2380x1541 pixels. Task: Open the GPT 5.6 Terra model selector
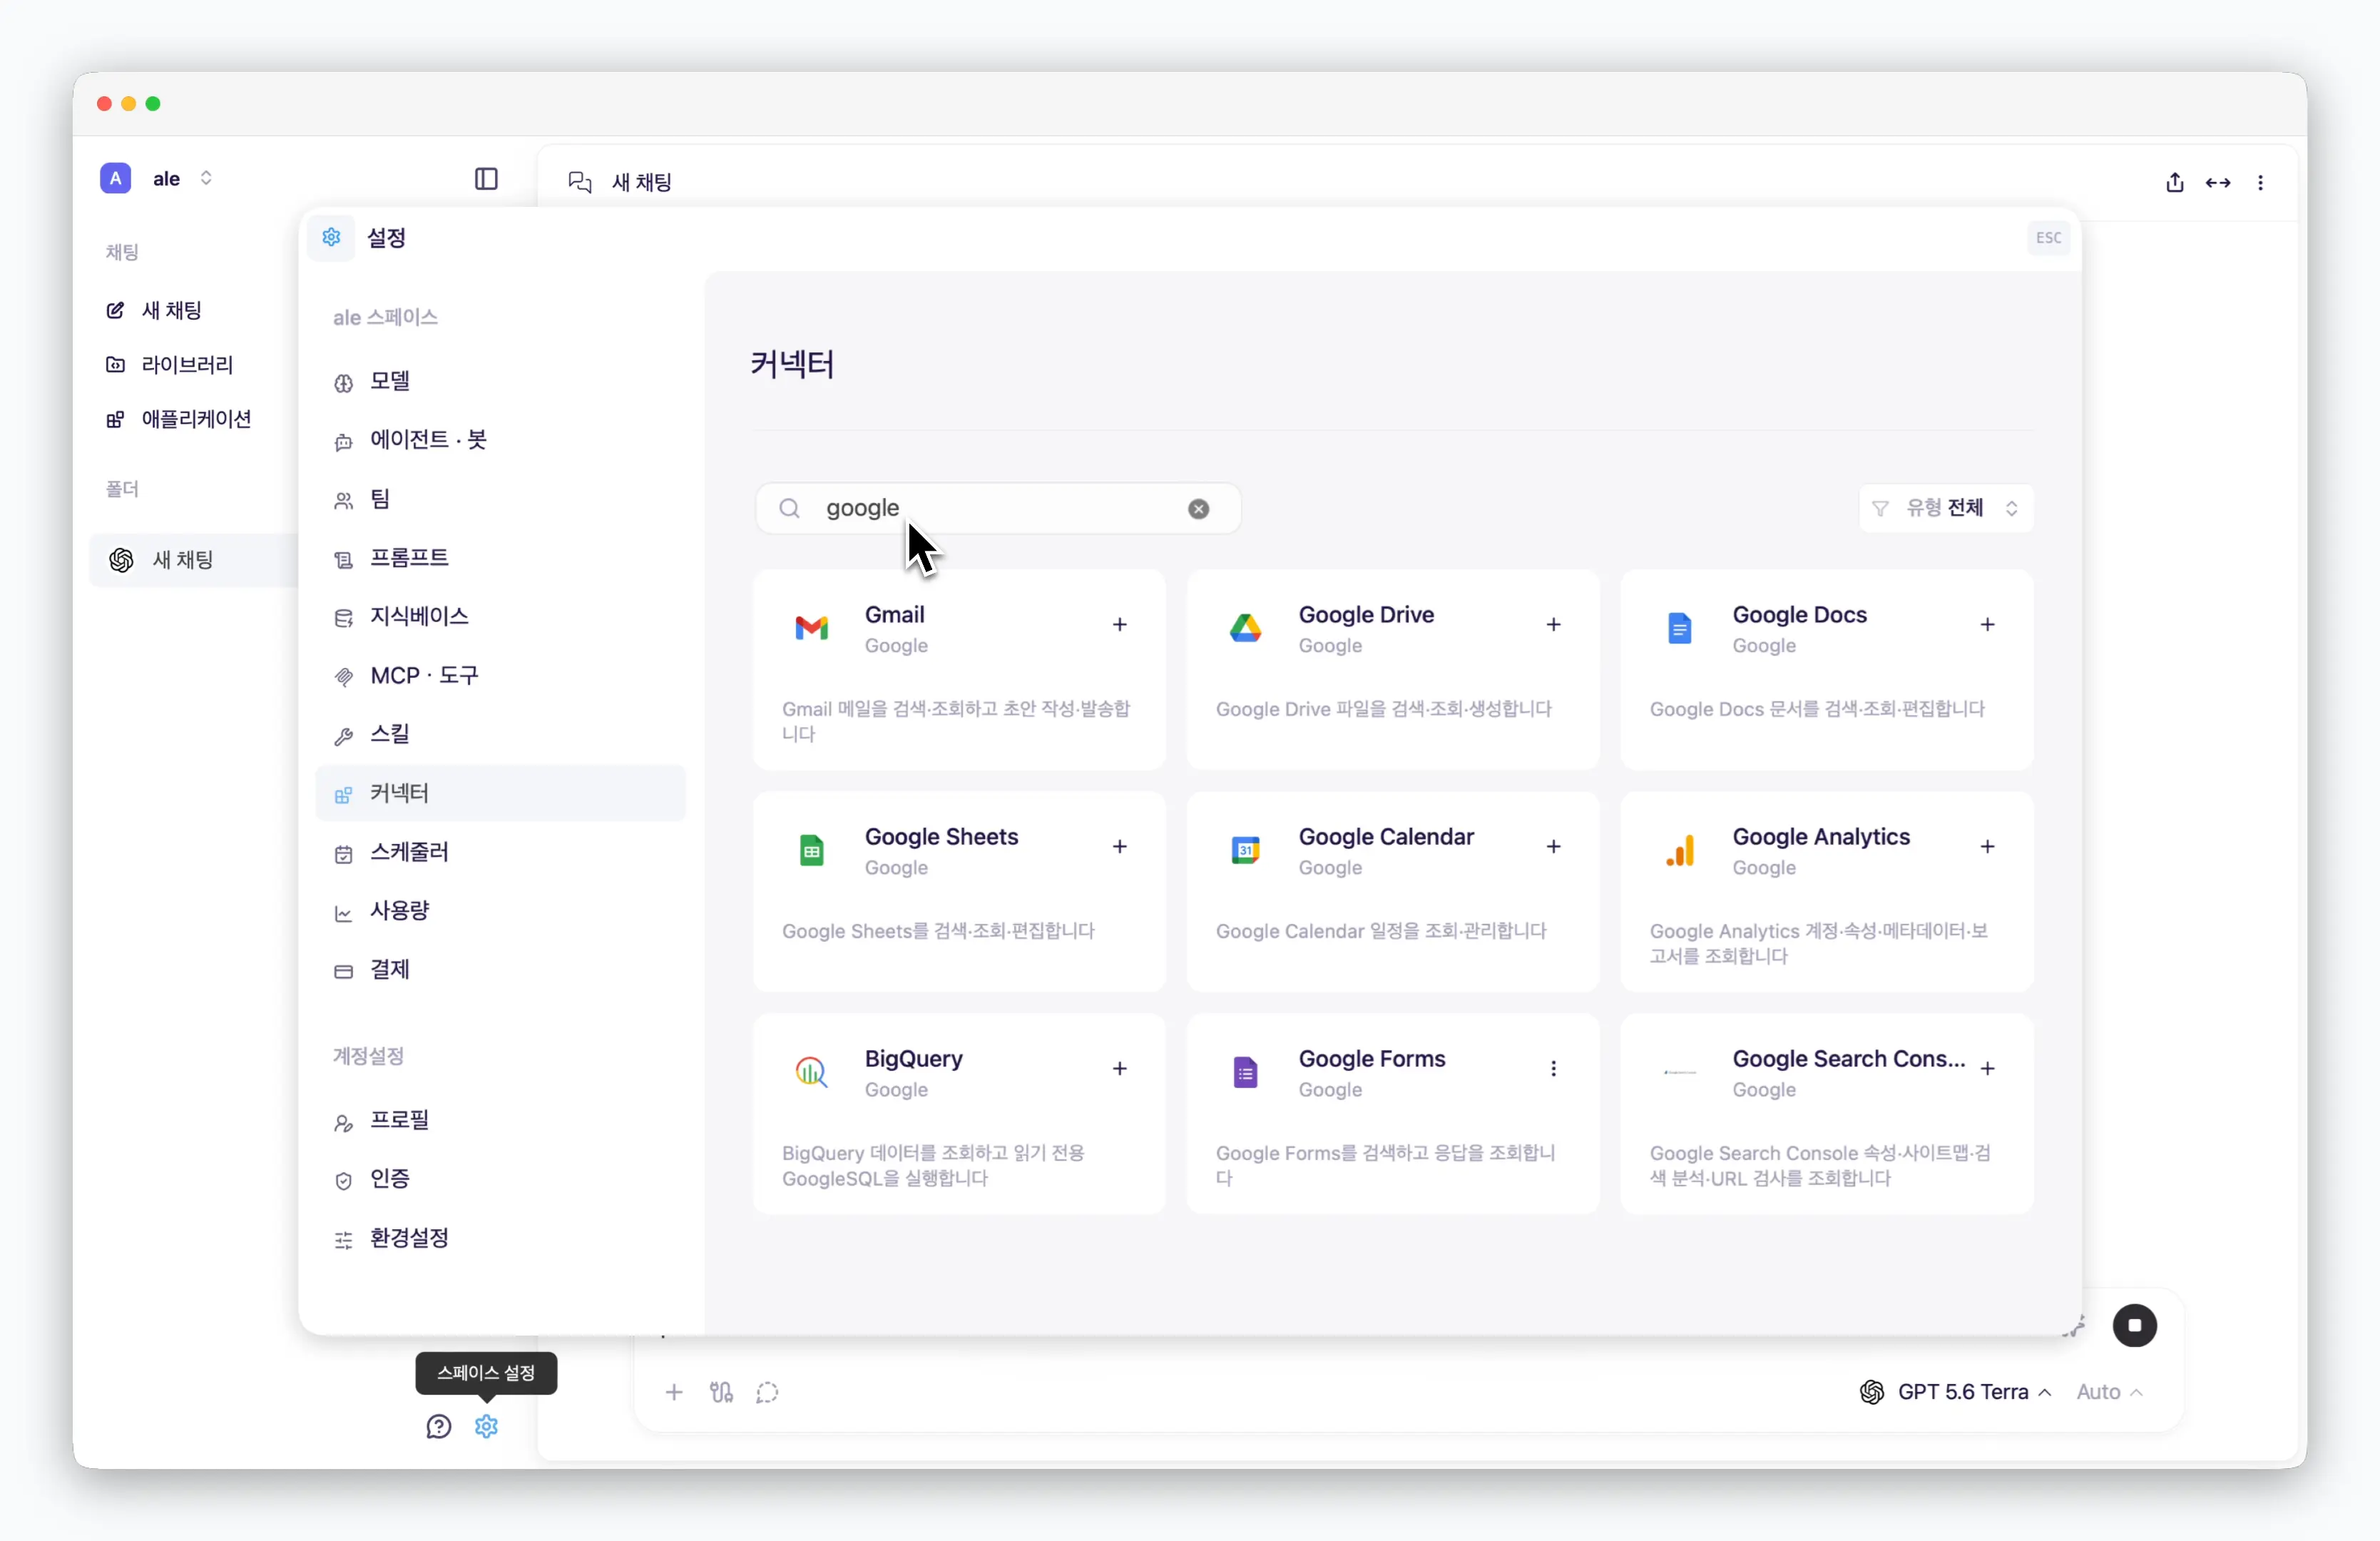pyautogui.click(x=1955, y=1392)
